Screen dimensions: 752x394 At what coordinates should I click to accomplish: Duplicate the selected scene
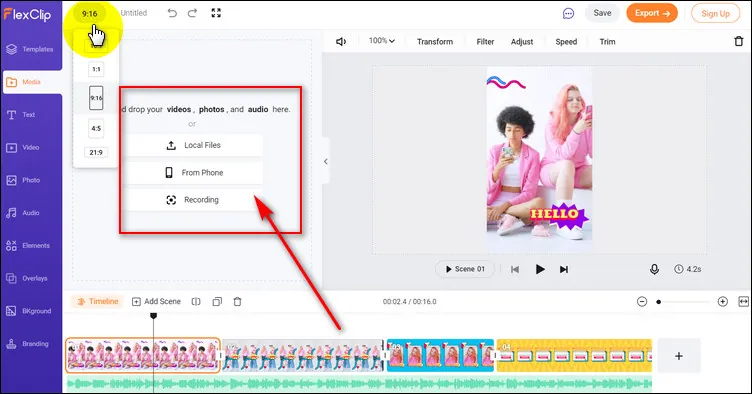click(217, 301)
